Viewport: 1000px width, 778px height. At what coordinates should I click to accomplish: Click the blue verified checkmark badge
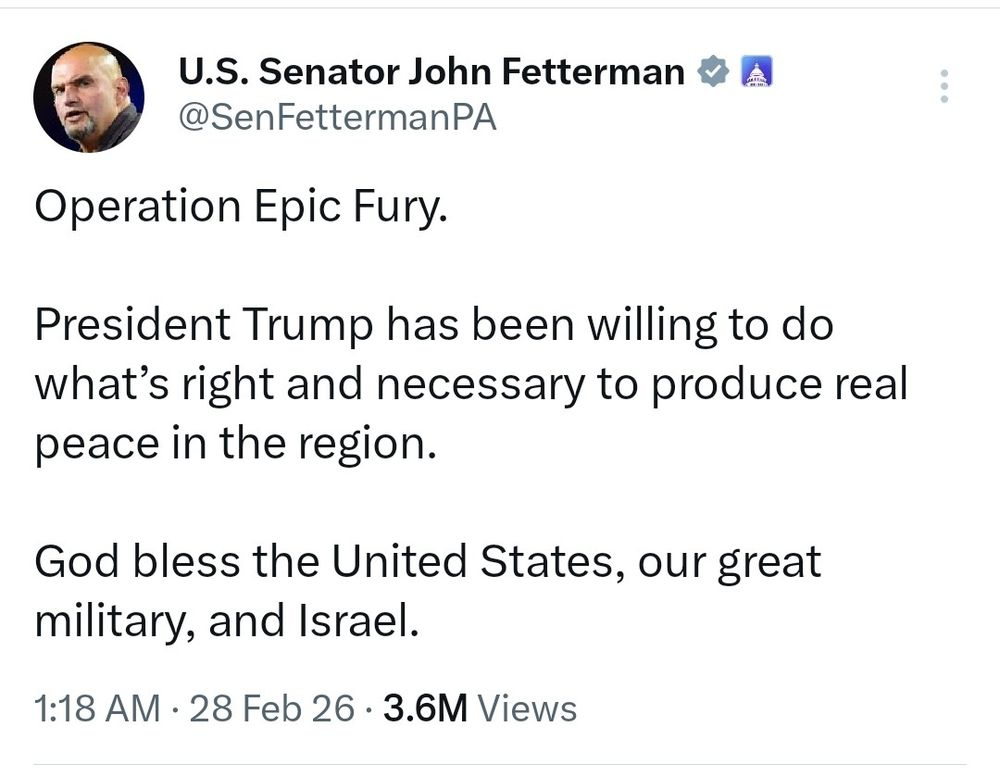[712, 73]
